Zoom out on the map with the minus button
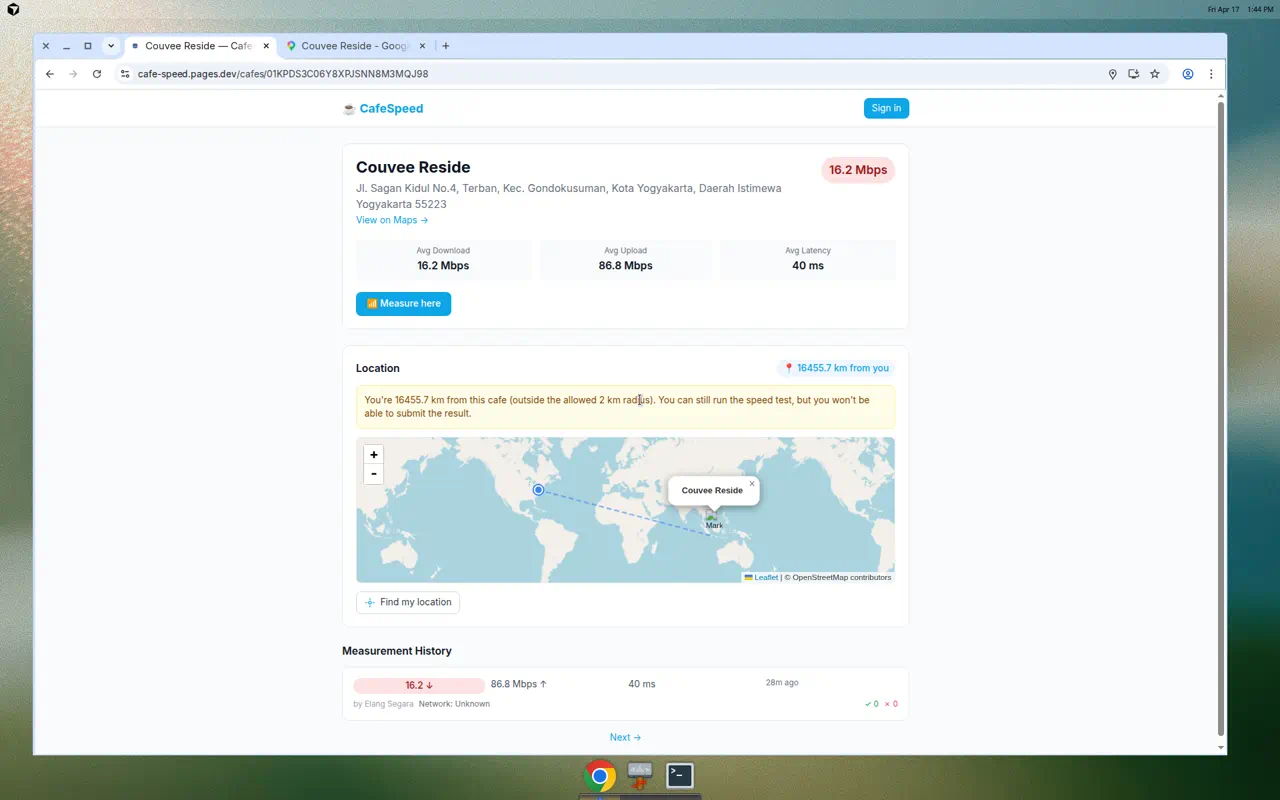Viewport: 1280px width, 800px height. pyautogui.click(x=374, y=474)
